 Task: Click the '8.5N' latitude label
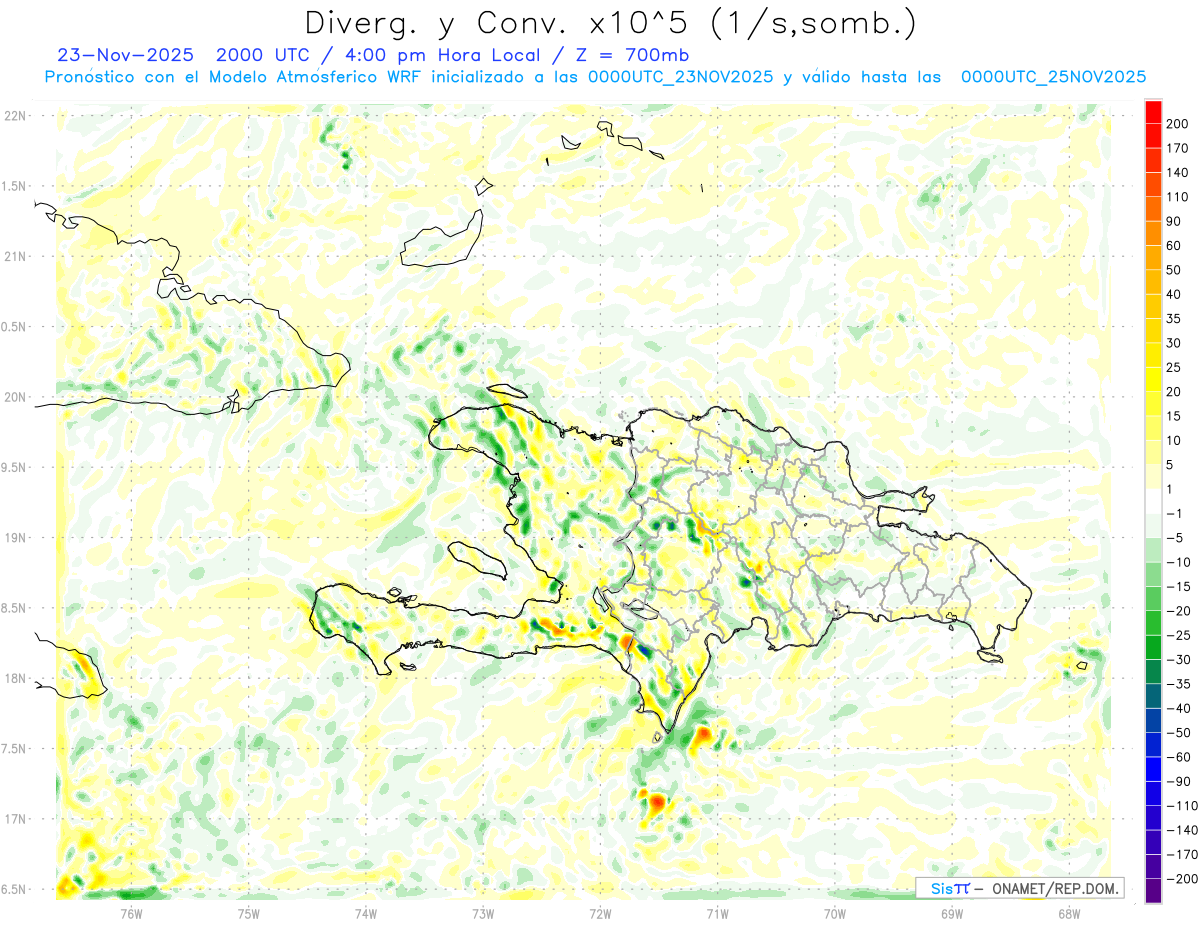tap(15, 608)
